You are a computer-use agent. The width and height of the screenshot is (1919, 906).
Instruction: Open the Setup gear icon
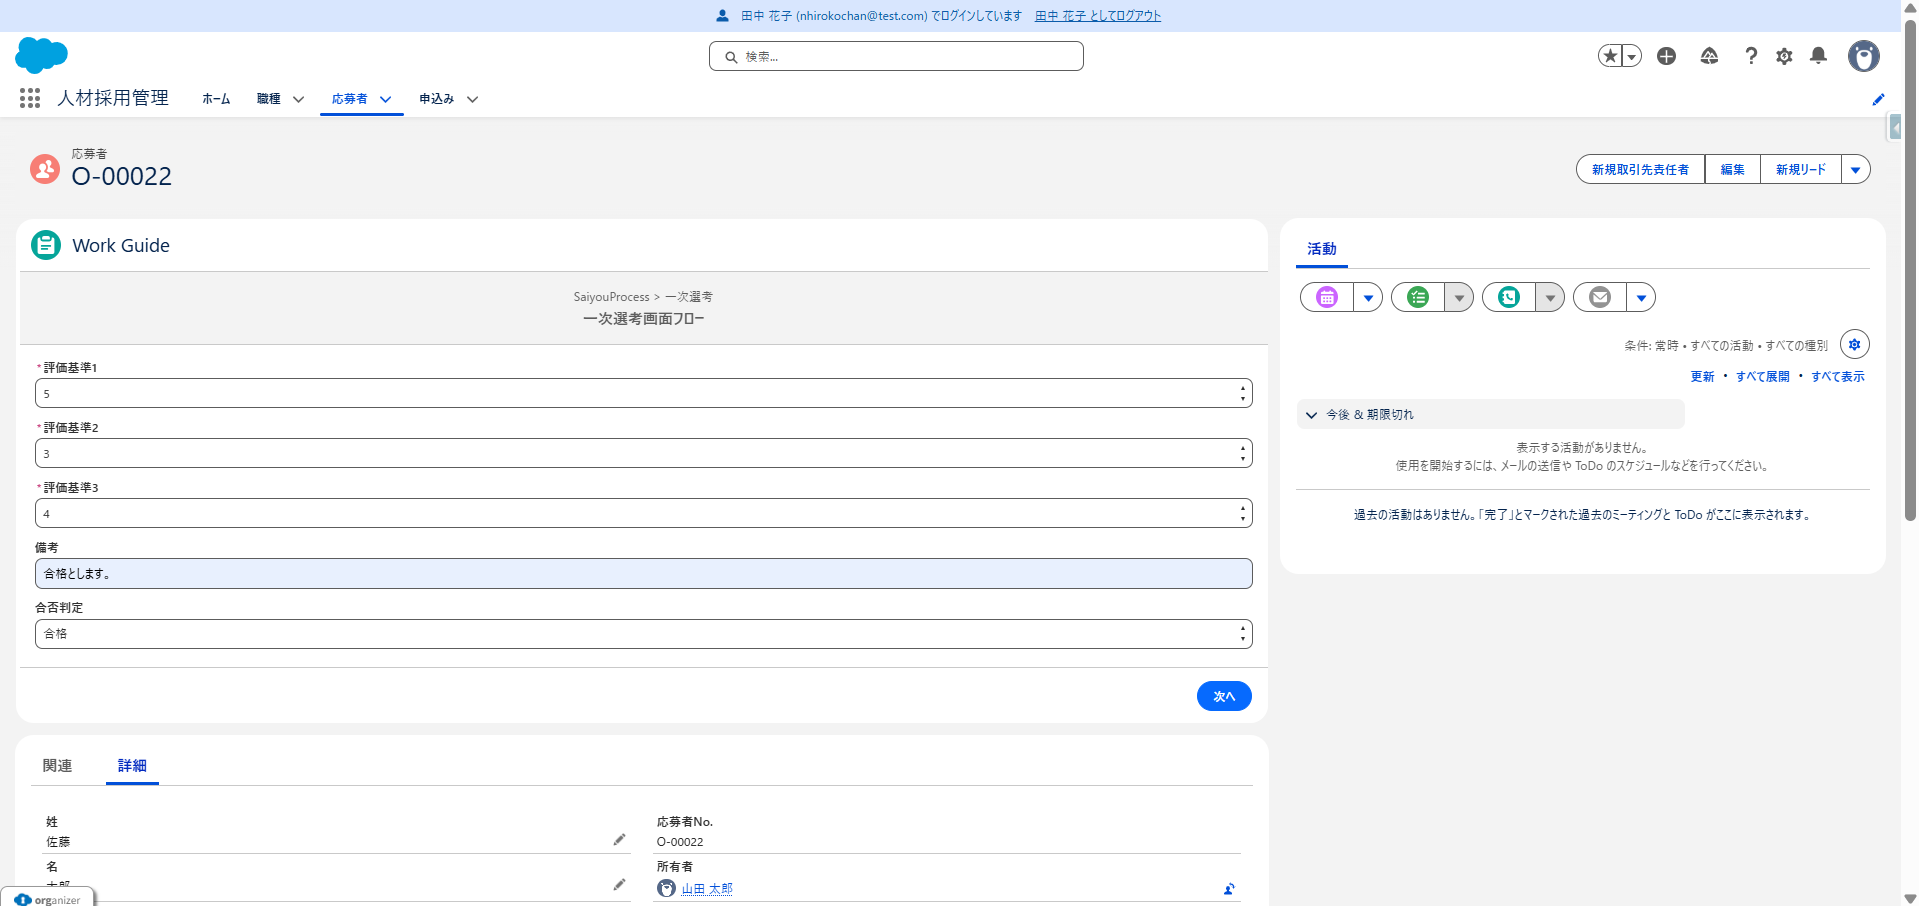pyautogui.click(x=1784, y=56)
